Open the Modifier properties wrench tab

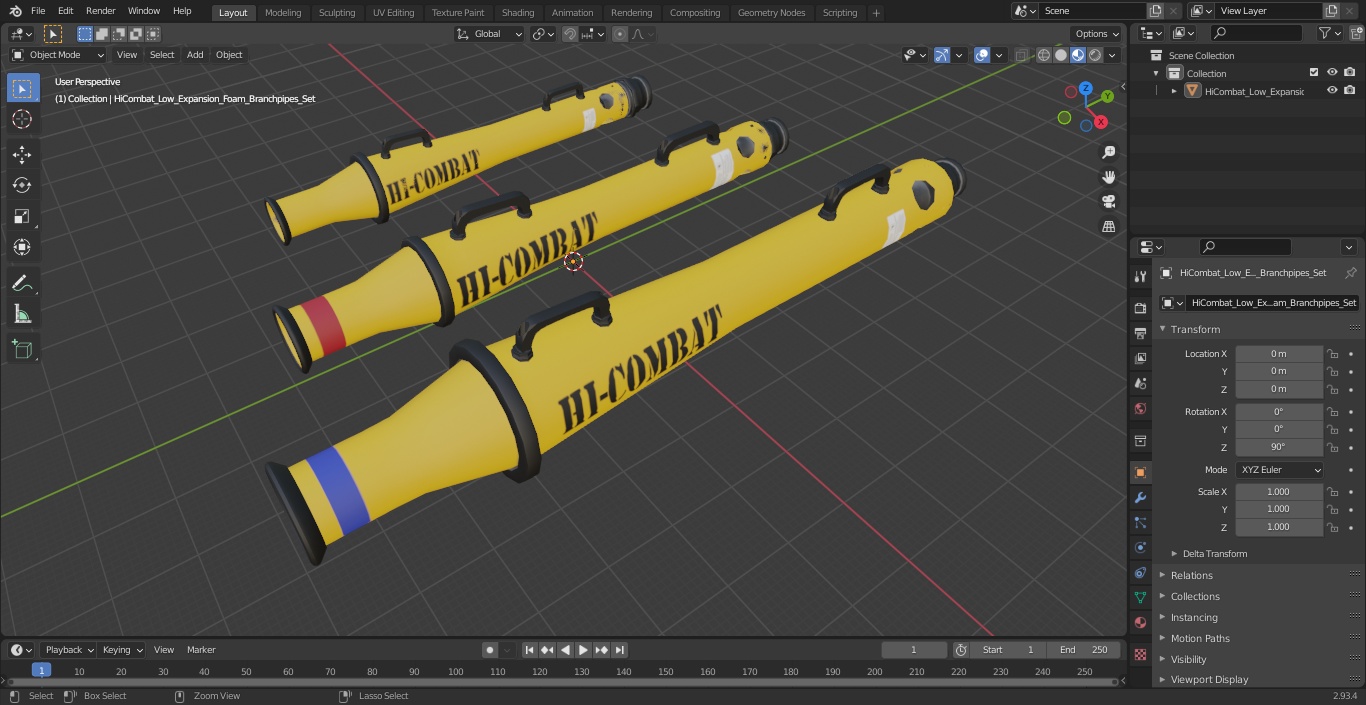point(1140,497)
